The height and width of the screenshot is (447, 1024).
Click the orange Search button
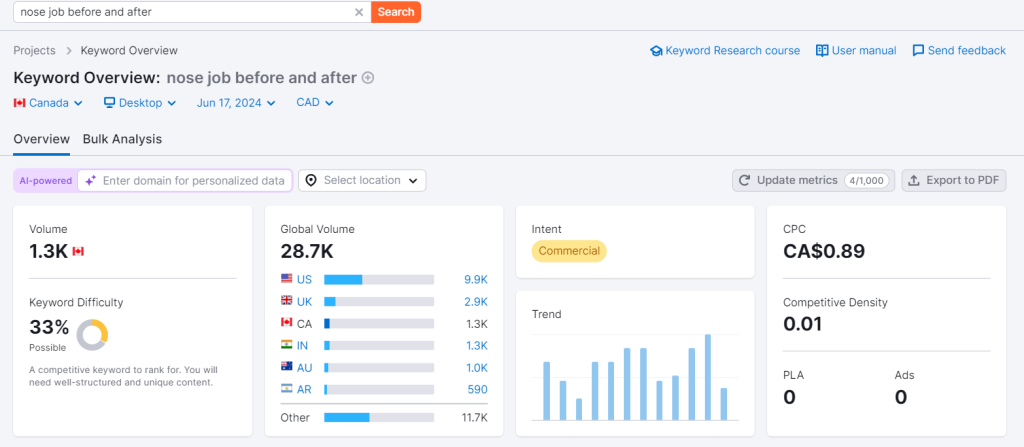tap(396, 12)
